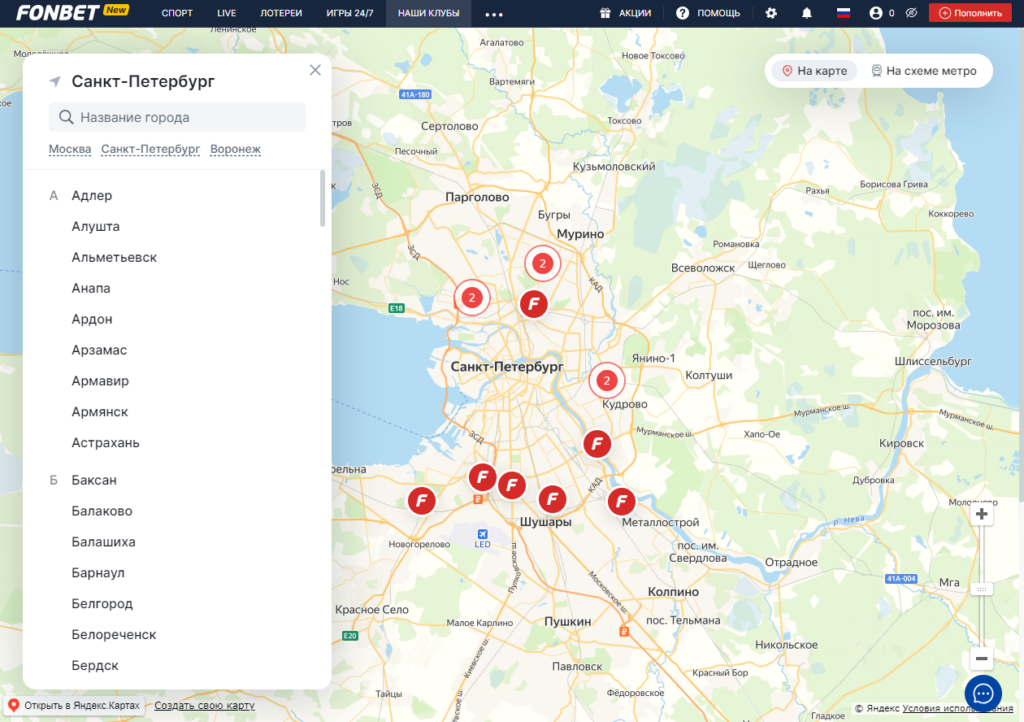
Task: Toggle balance visibility eye icon
Action: point(911,13)
